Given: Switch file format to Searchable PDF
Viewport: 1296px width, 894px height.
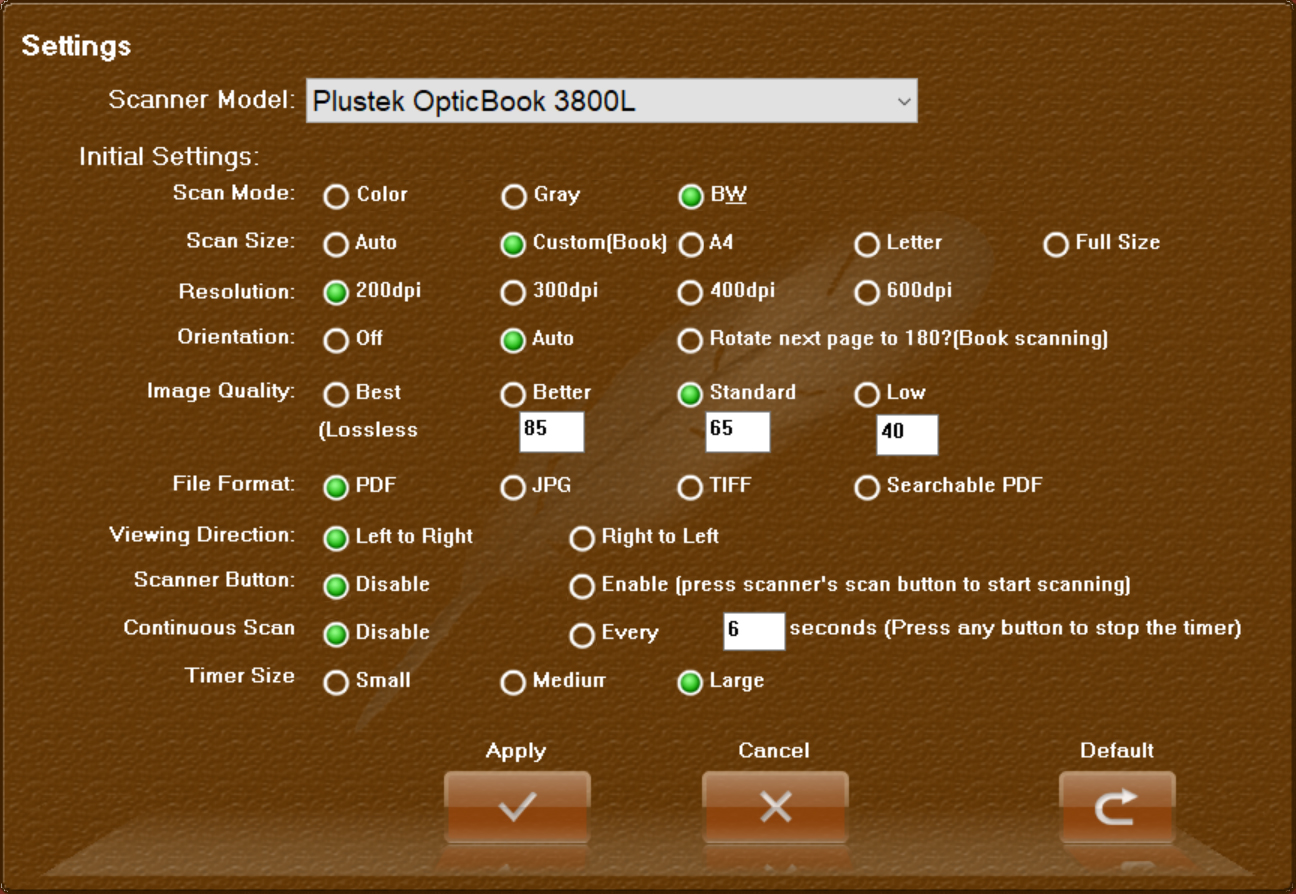Looking at the screenshot, I should [x=866, y=488].
